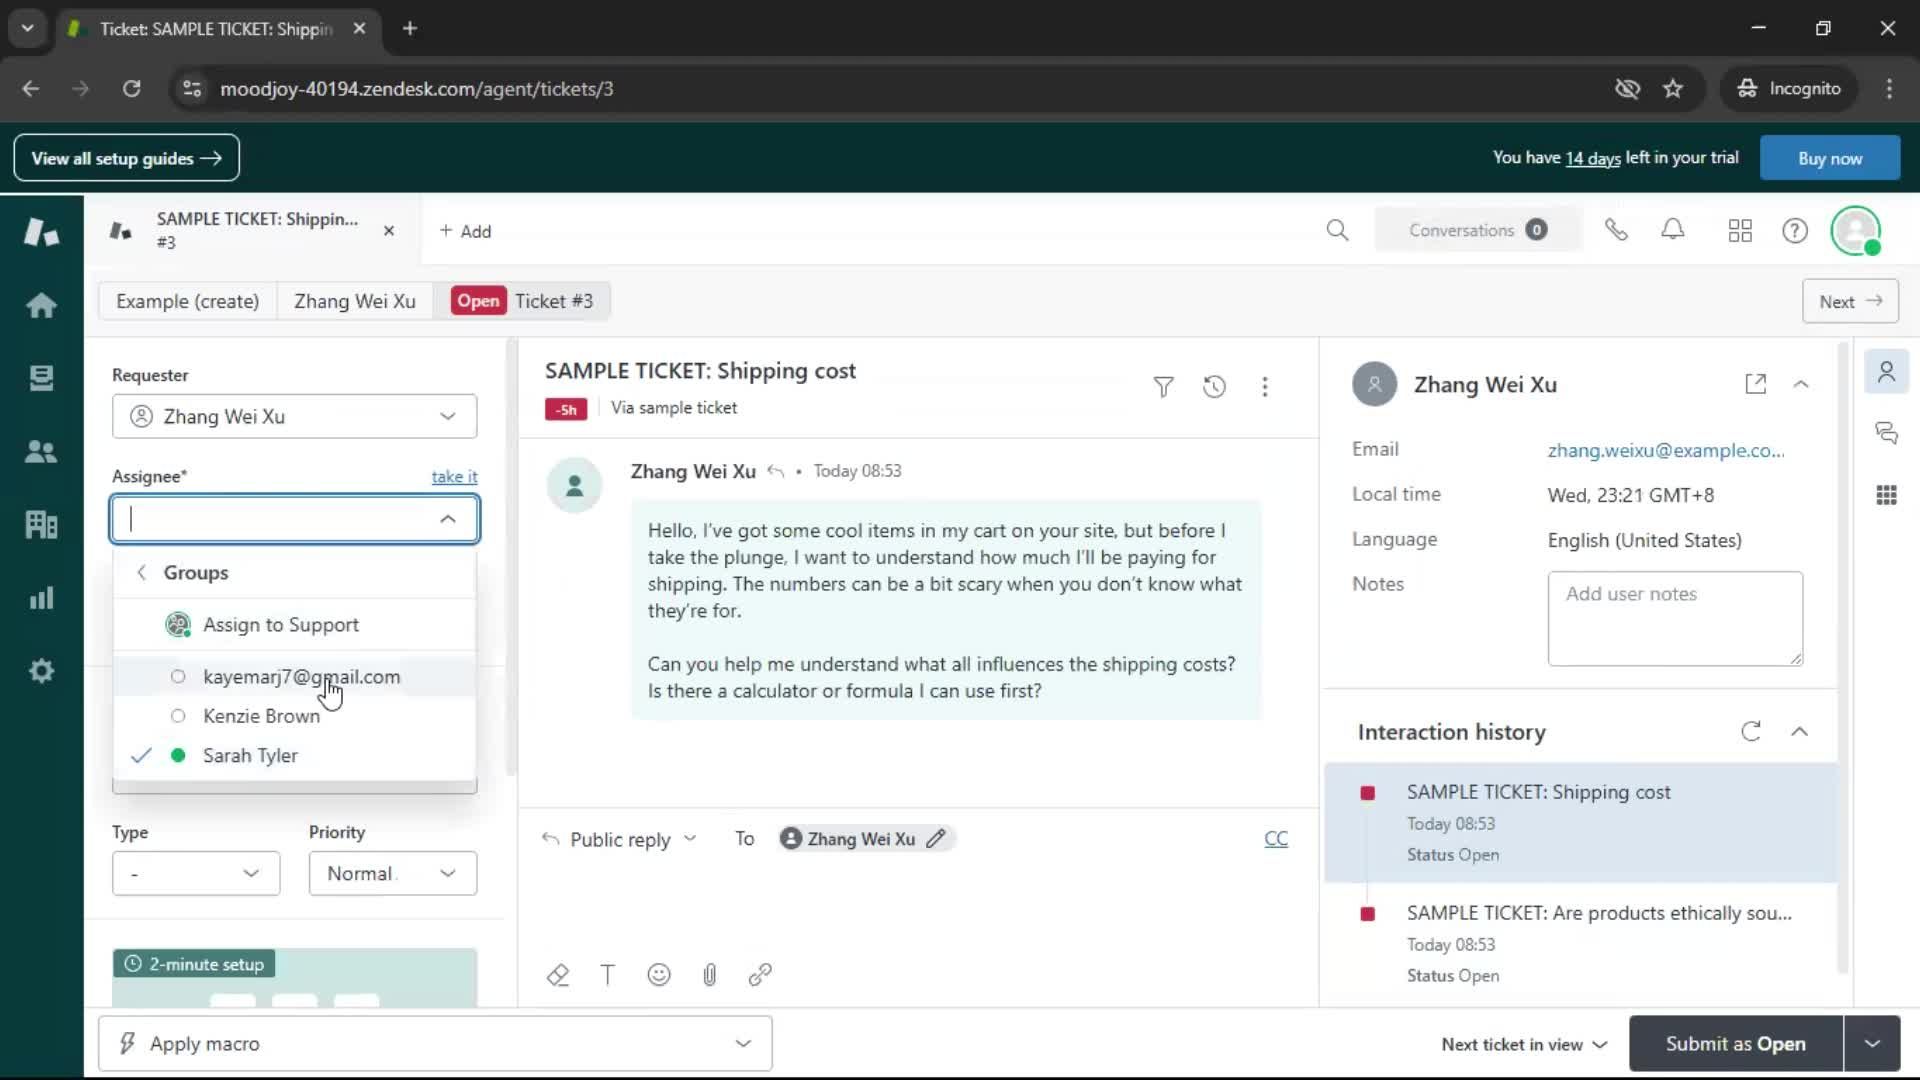Click the Buy now button
The image size is (1920, 1080).
point(1830,158)
